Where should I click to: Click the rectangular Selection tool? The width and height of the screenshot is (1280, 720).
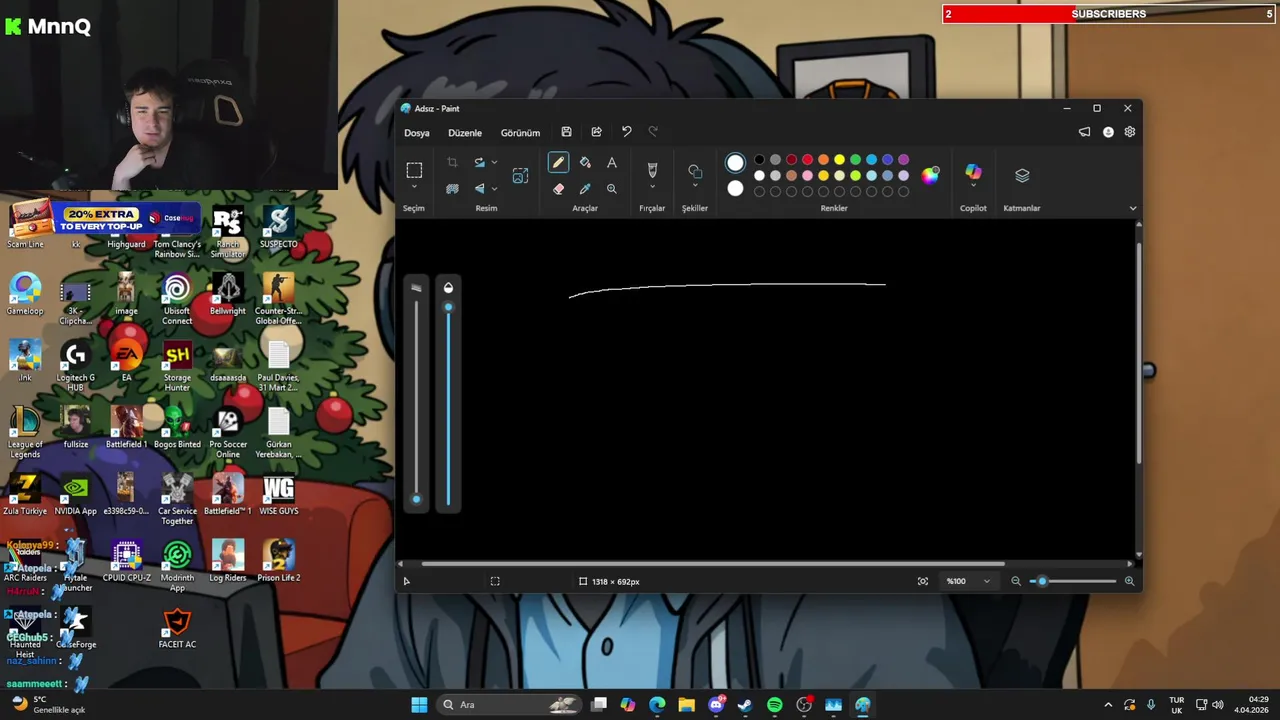pos(414,170)
